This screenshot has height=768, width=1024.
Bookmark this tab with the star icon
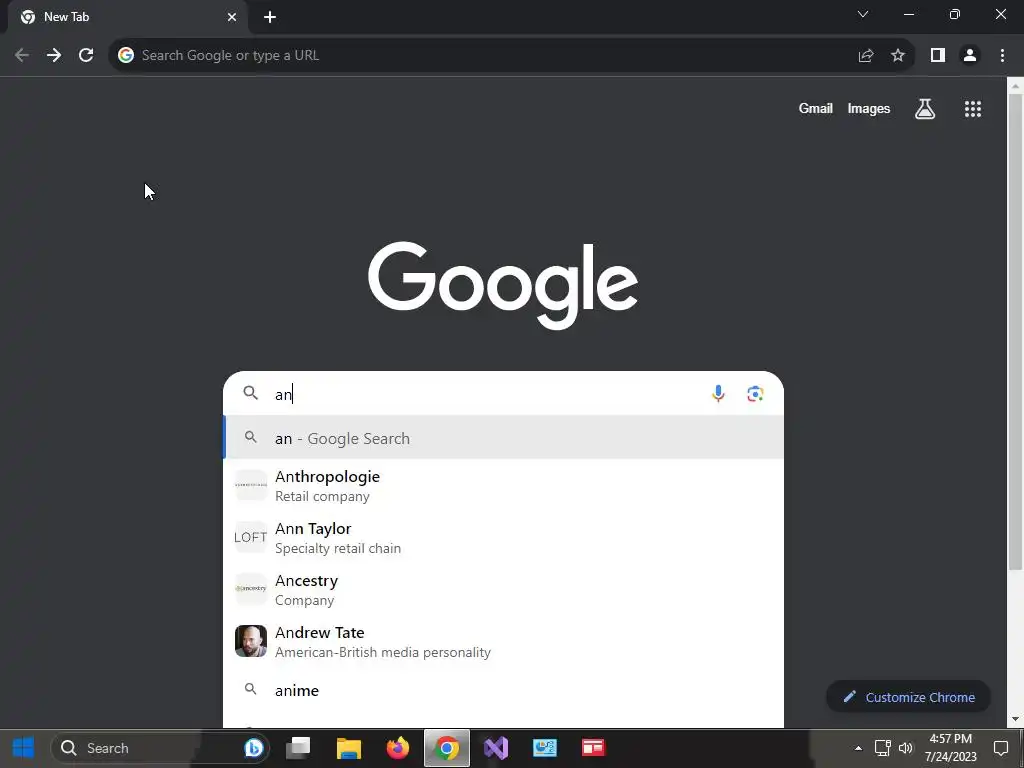898,56
